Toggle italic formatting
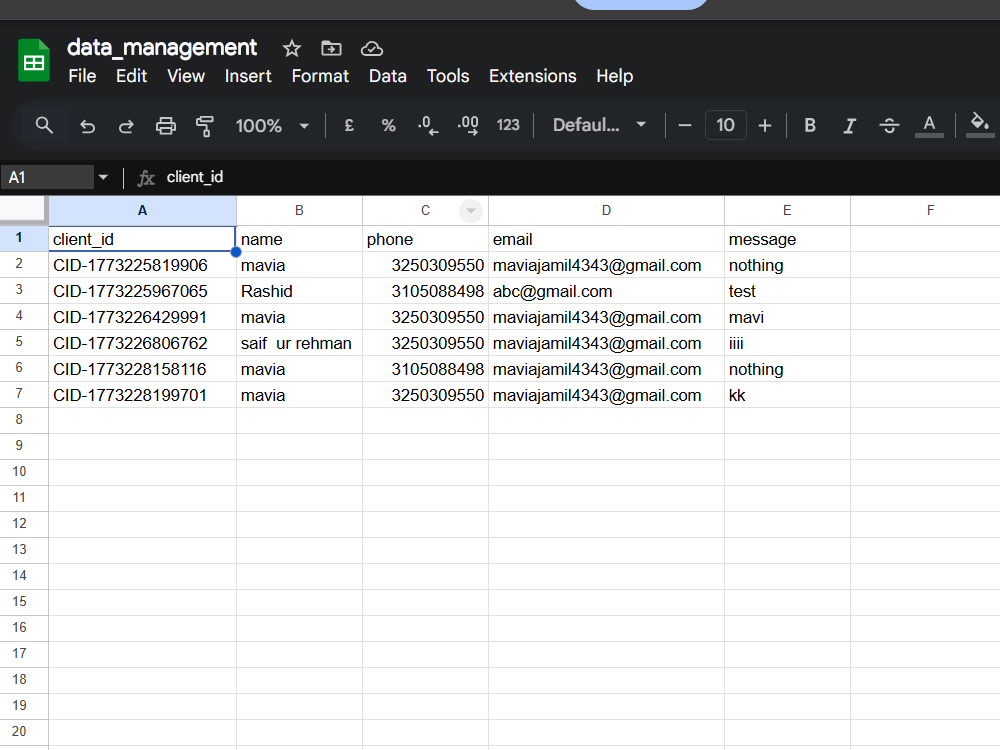The width and height of the screenshot is (1000, 750). coord(849,126)
